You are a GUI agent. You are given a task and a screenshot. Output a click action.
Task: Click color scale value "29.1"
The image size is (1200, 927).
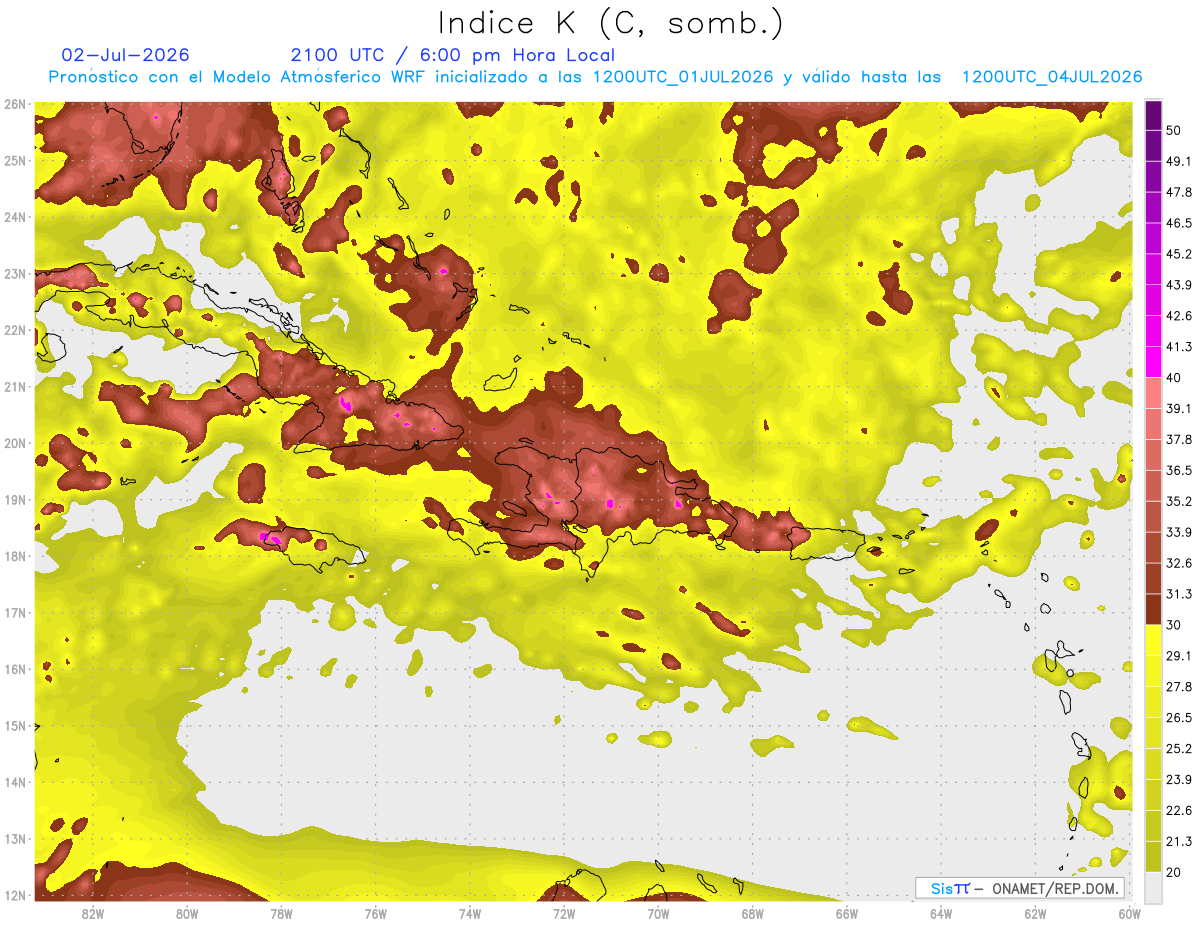(1180, 655)
